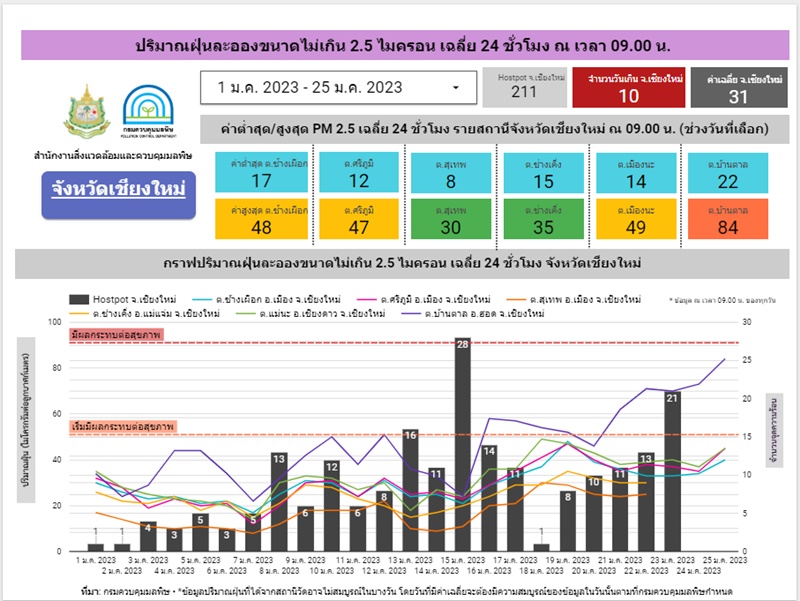Select the ต.สุเทพ minimum card showing 8

click(449, 172)
